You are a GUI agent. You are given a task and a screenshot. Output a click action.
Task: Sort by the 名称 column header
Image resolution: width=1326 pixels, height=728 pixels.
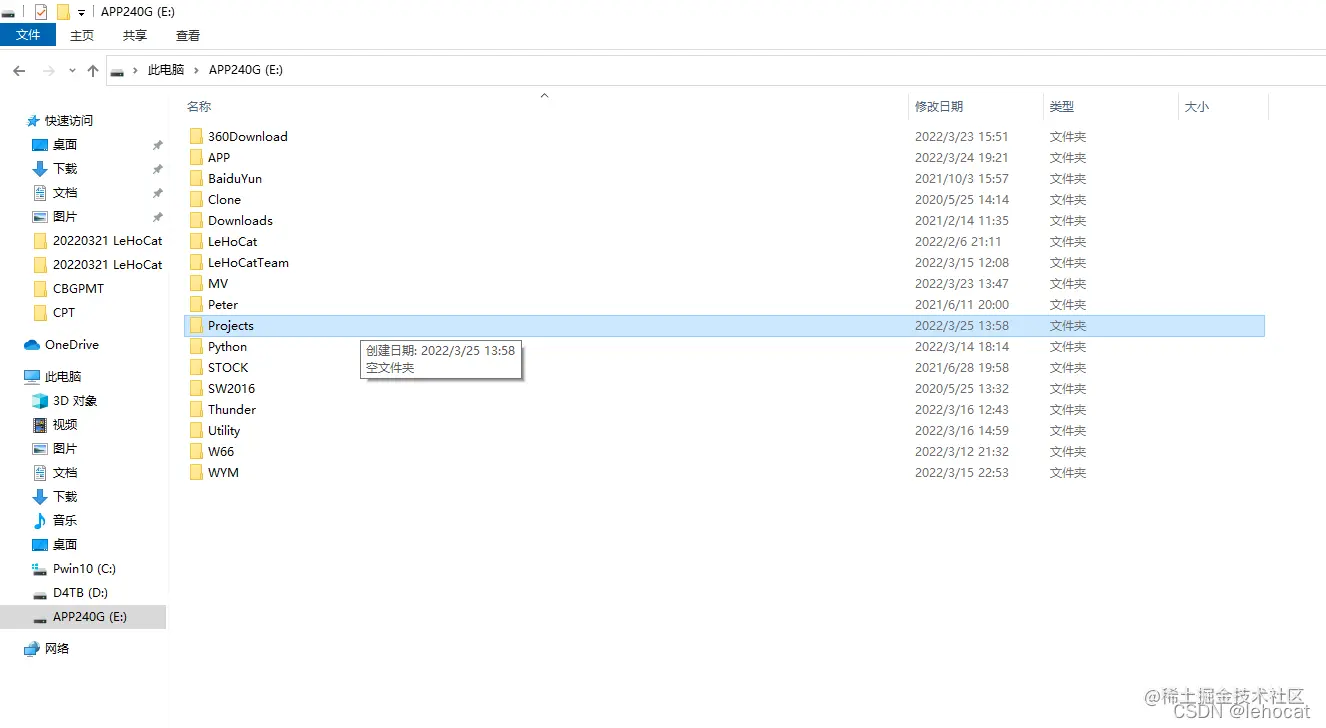[x=199, y=106]
